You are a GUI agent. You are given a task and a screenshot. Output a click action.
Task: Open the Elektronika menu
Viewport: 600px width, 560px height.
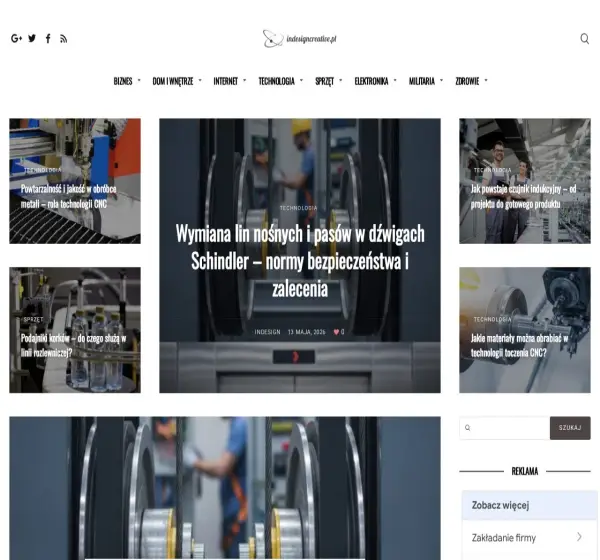click(371, 81)
